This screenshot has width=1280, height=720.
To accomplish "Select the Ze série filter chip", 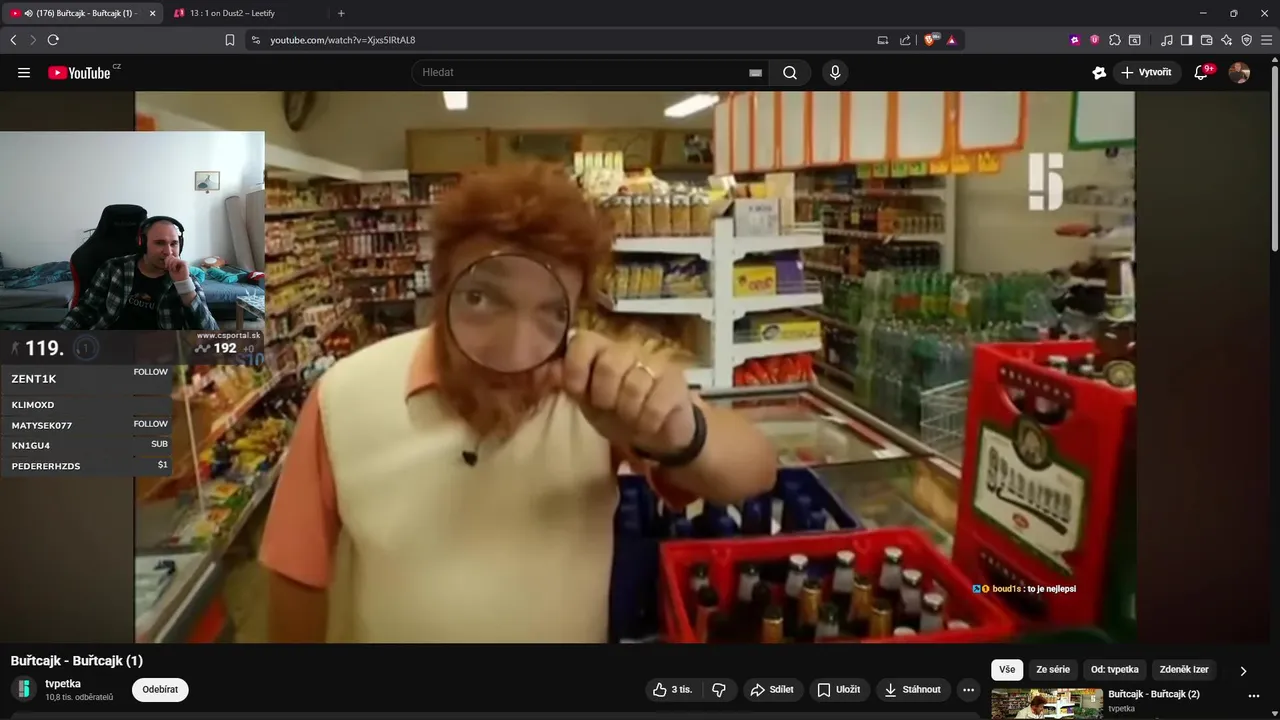I will click(x=1053, y=669).
